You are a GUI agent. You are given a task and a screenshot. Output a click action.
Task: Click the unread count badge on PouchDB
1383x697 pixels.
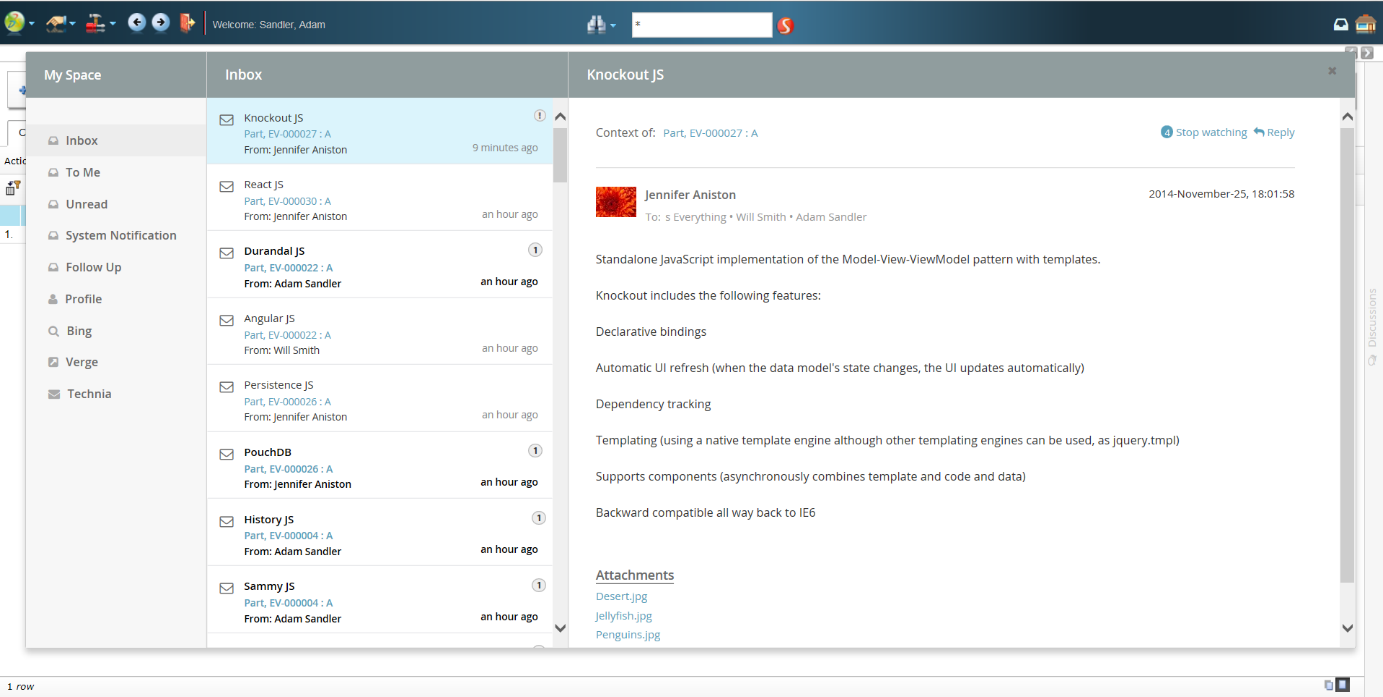tap(535, 451)
